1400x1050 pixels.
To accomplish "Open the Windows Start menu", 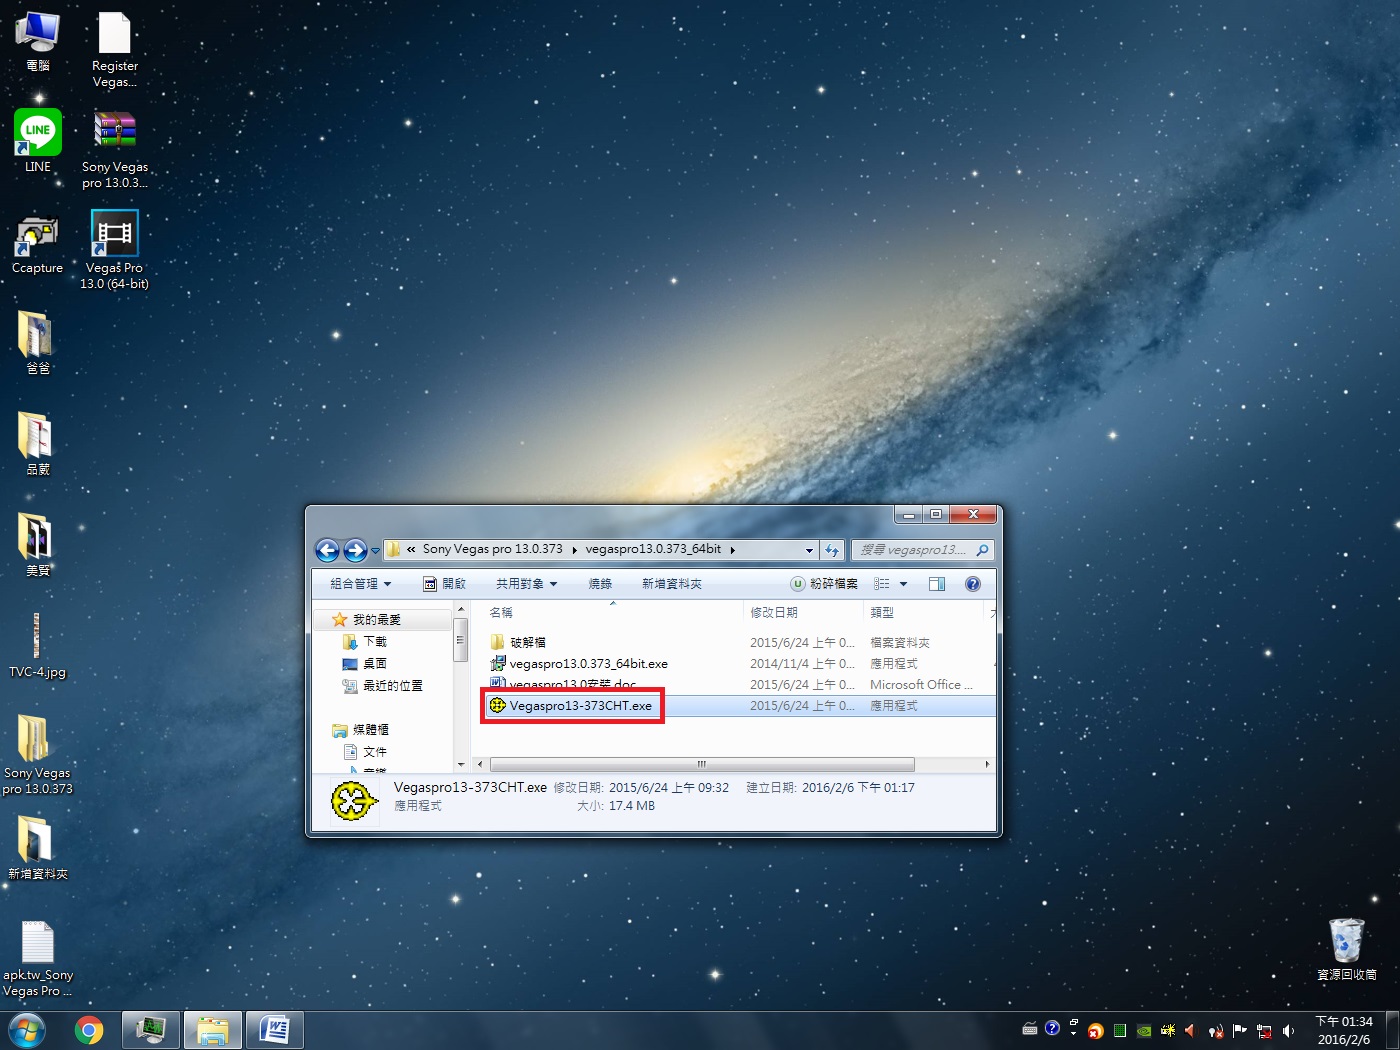I will point(26,1030).
